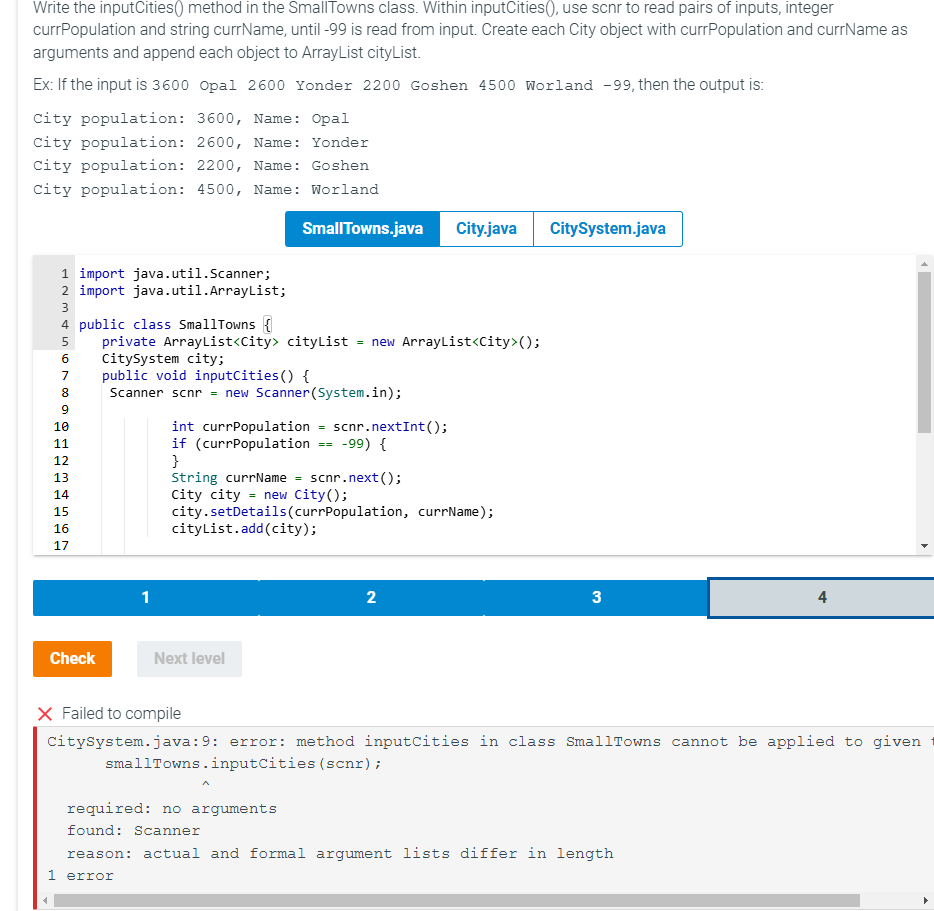
Task: Click the code editor vertical scrollbar thumb
Action: (924, 352)
